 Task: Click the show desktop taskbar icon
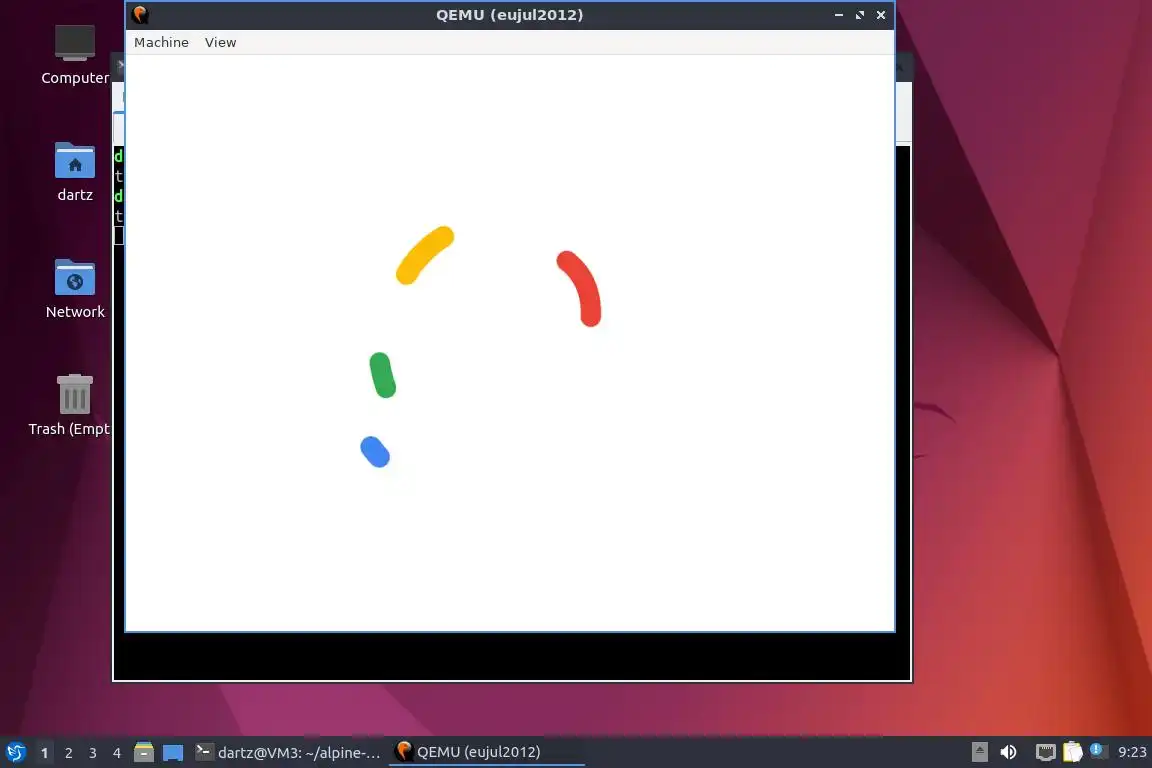[x=173, y=752]
